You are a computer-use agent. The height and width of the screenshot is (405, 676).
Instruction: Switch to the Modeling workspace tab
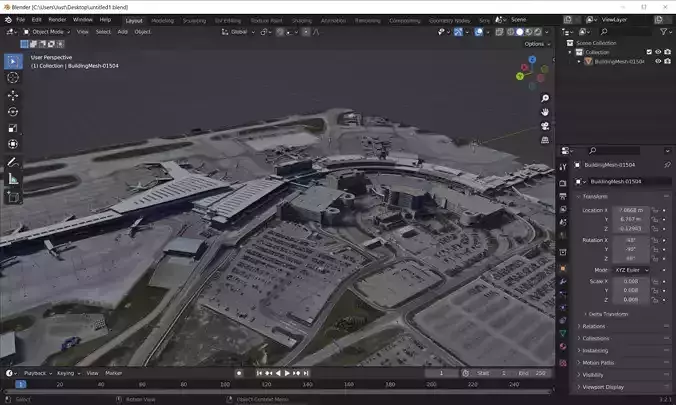[163, 21]
